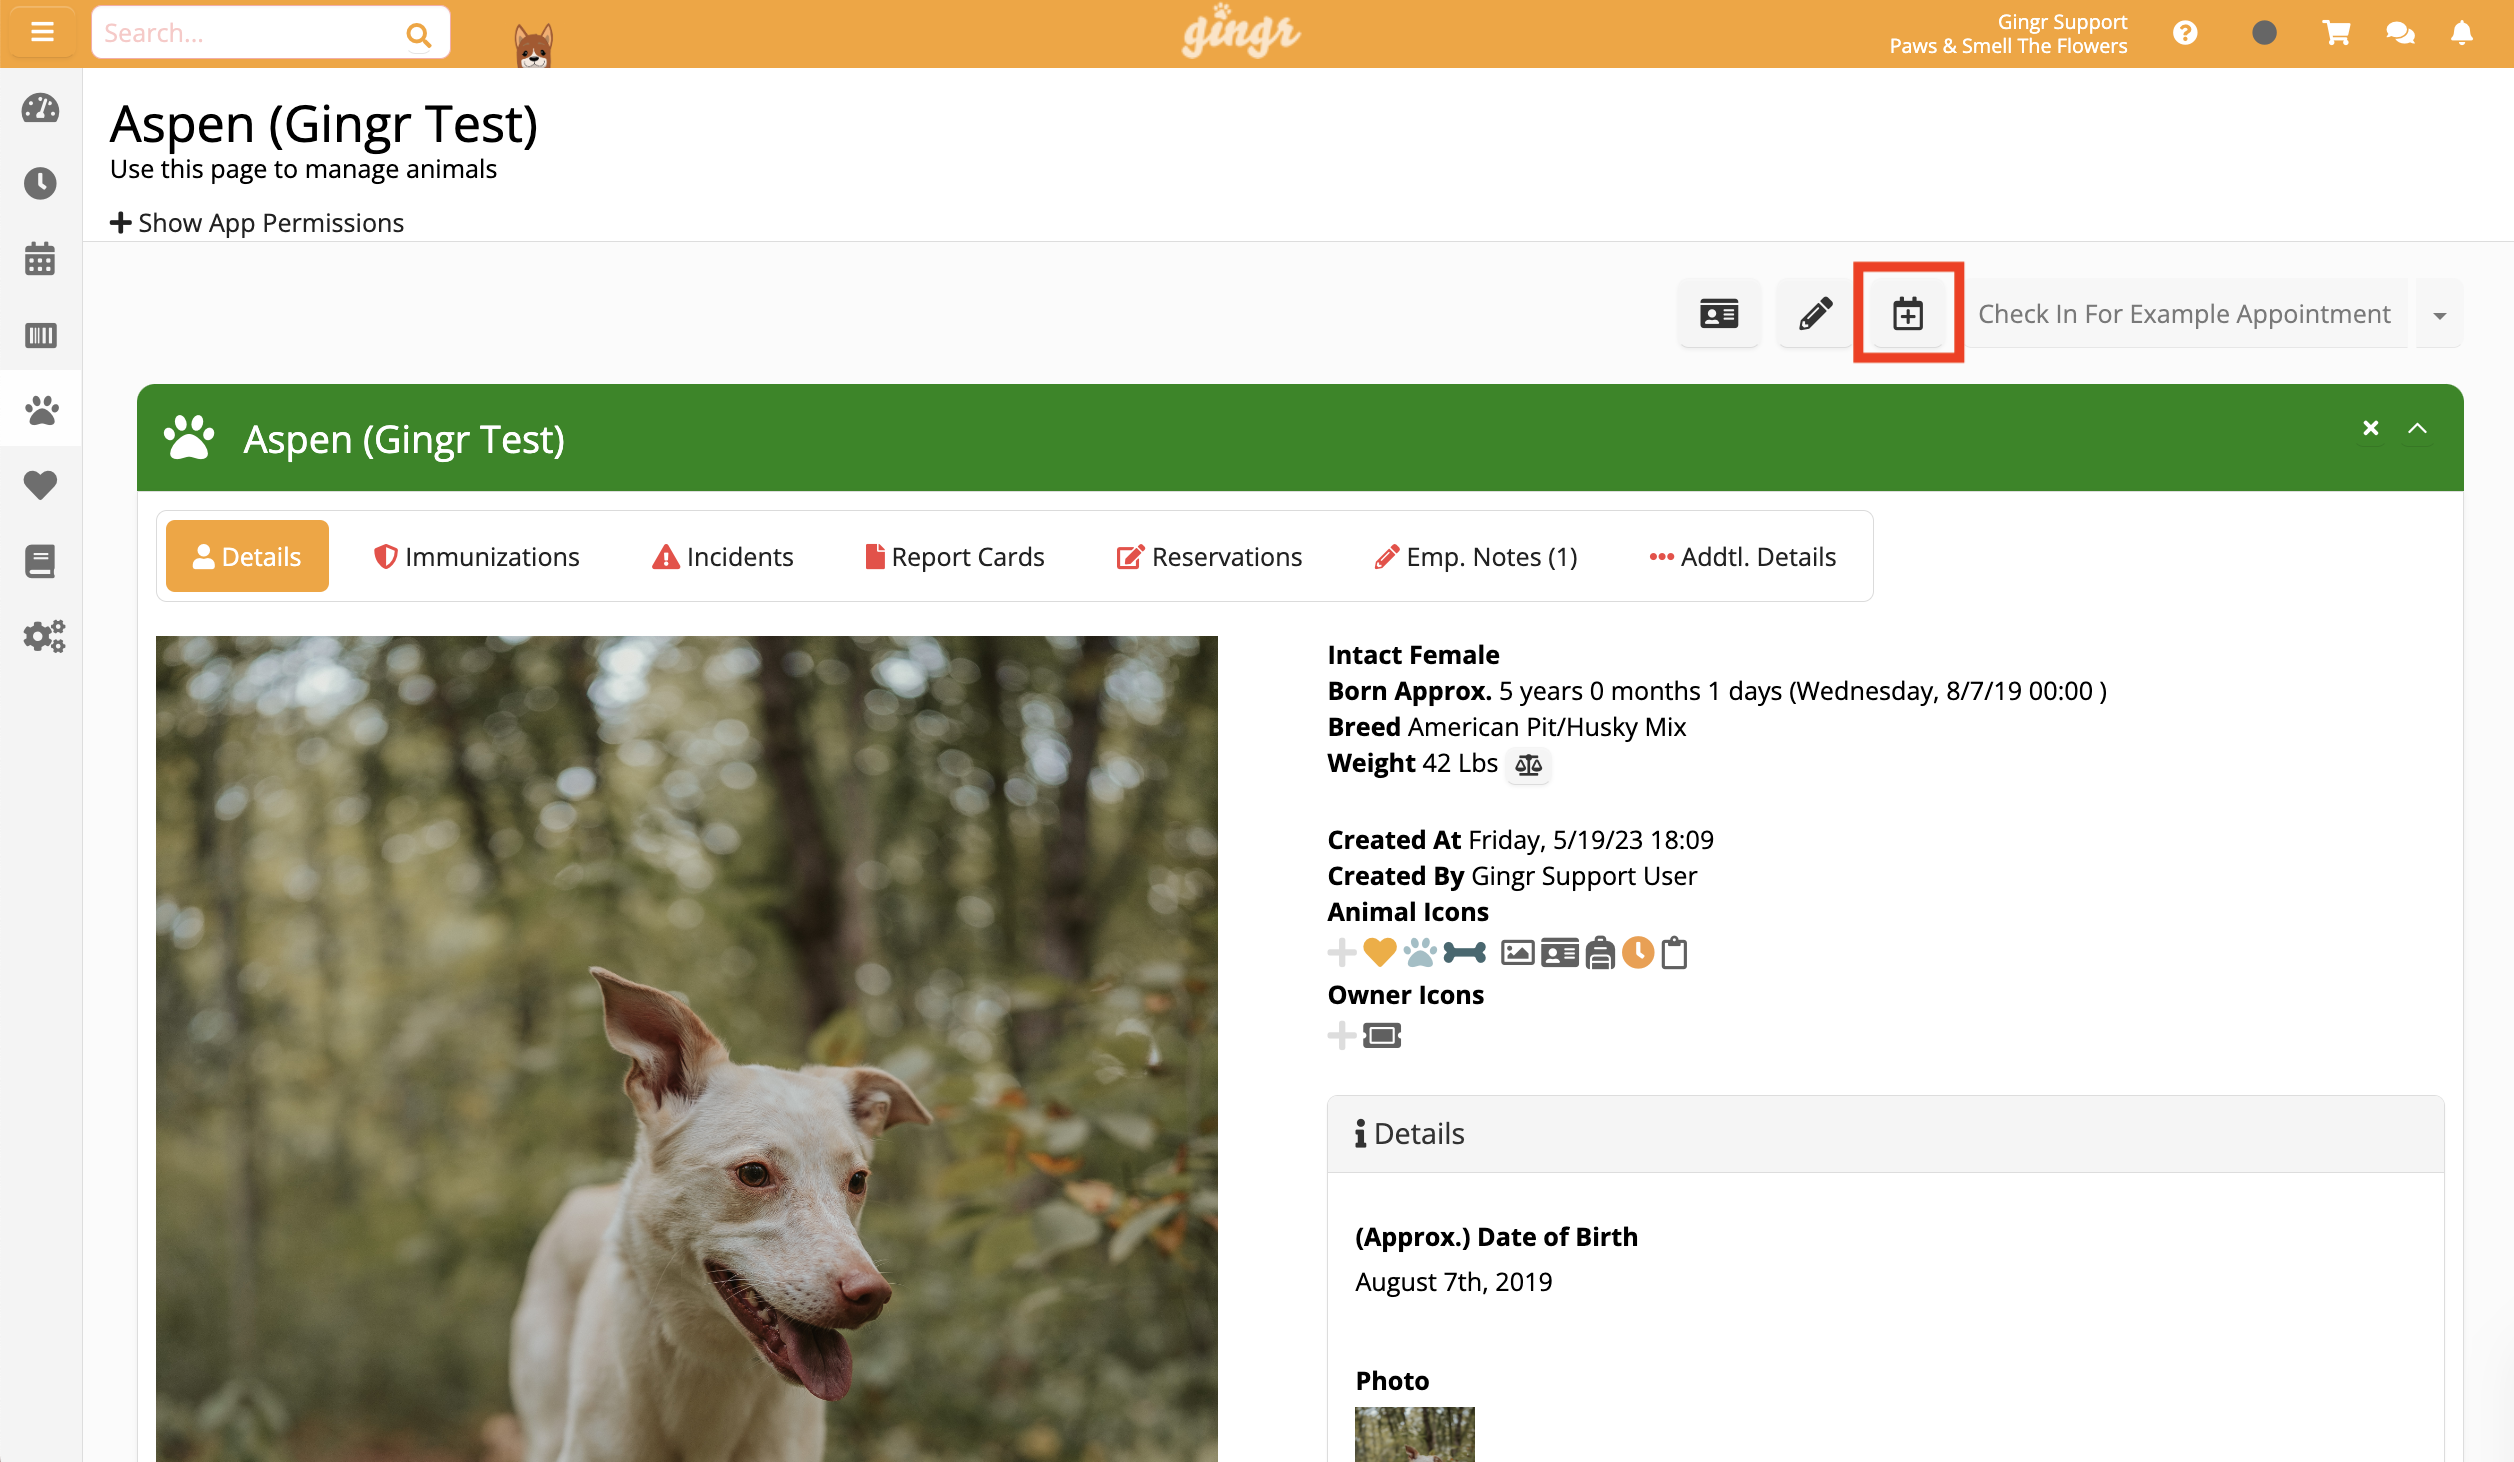
Task: Click the ID card animal icon
Action: coord(1559,953)
